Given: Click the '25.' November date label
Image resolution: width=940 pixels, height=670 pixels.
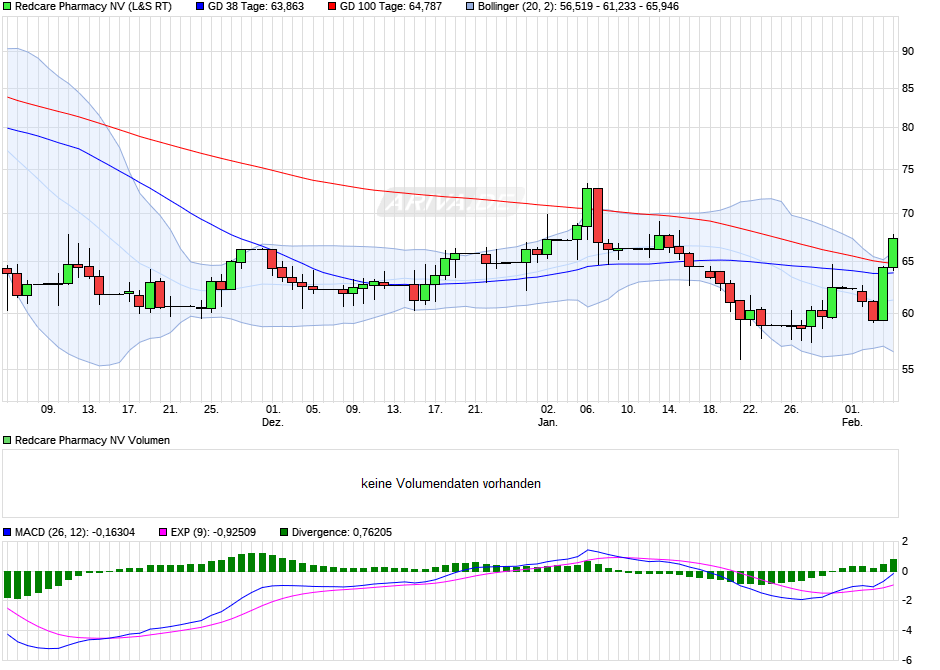Looking at the screenshot, I should point(210,409).
